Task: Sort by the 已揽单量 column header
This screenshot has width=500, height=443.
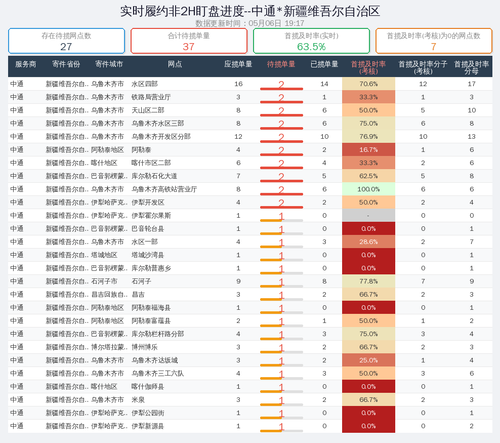Action: tap(324, 64)
